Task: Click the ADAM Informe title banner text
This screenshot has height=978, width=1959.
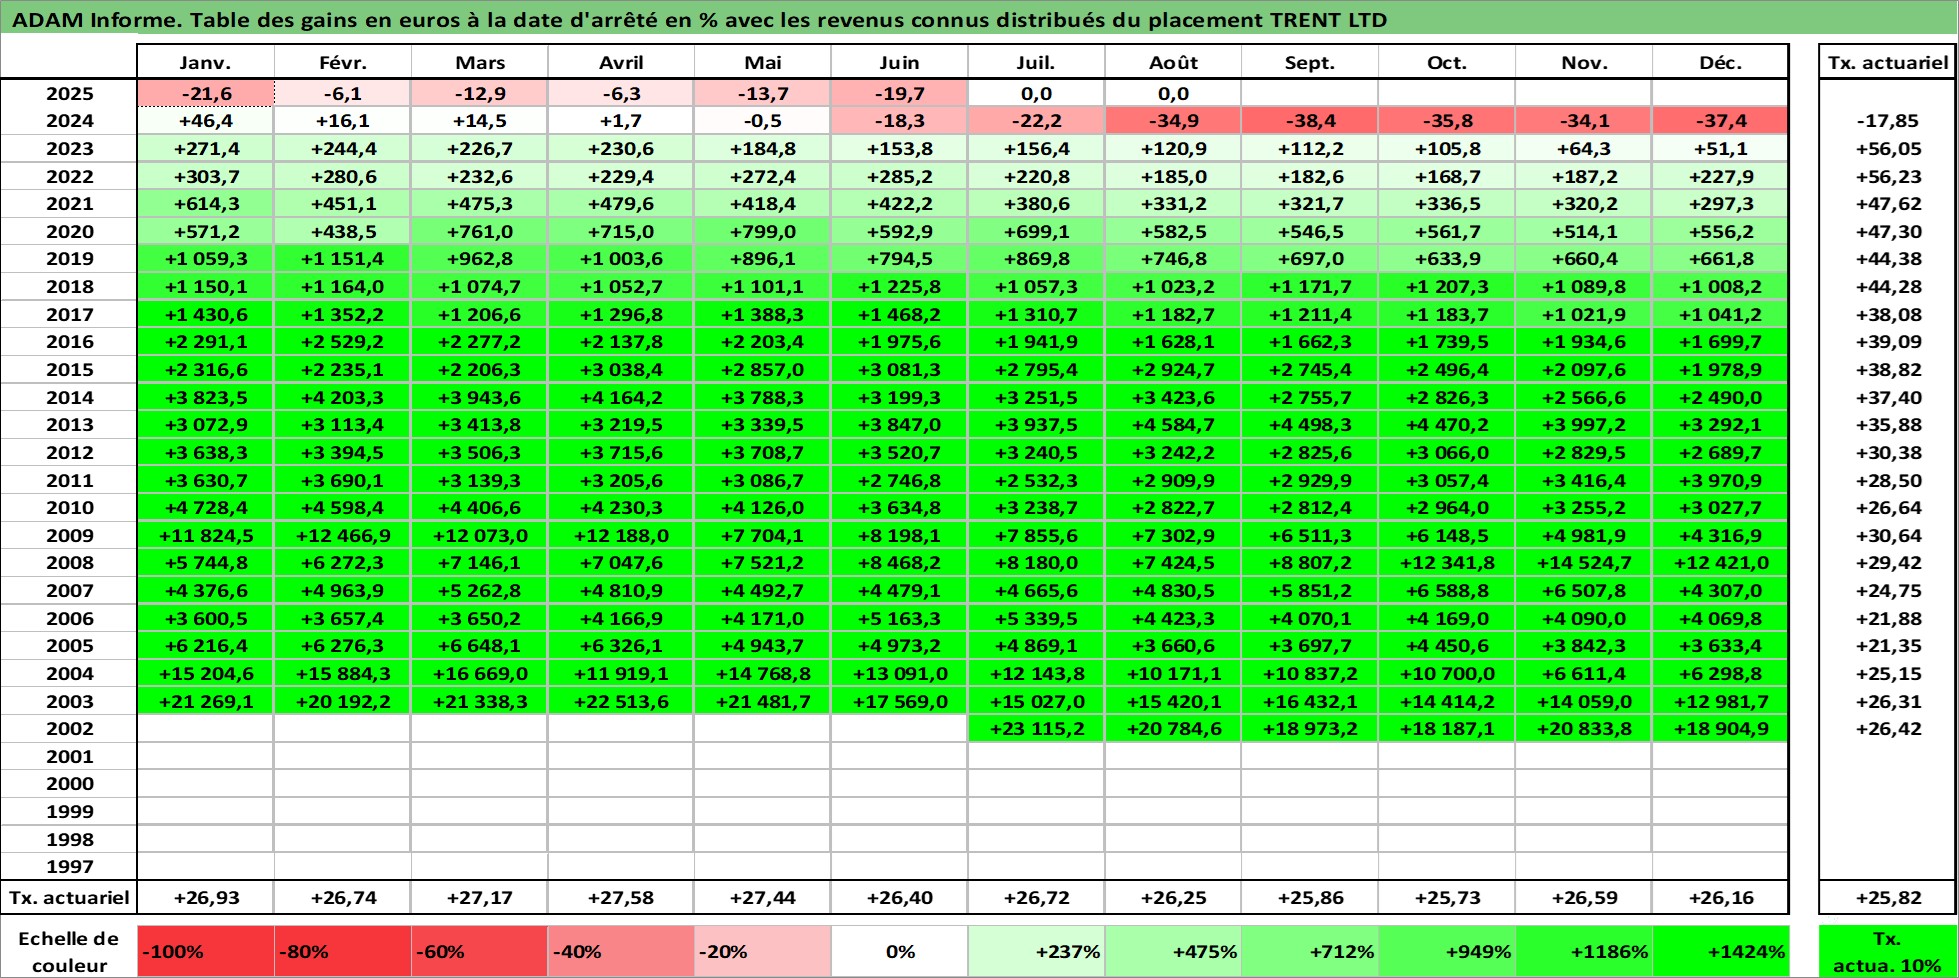Action: tap(700, 20)
